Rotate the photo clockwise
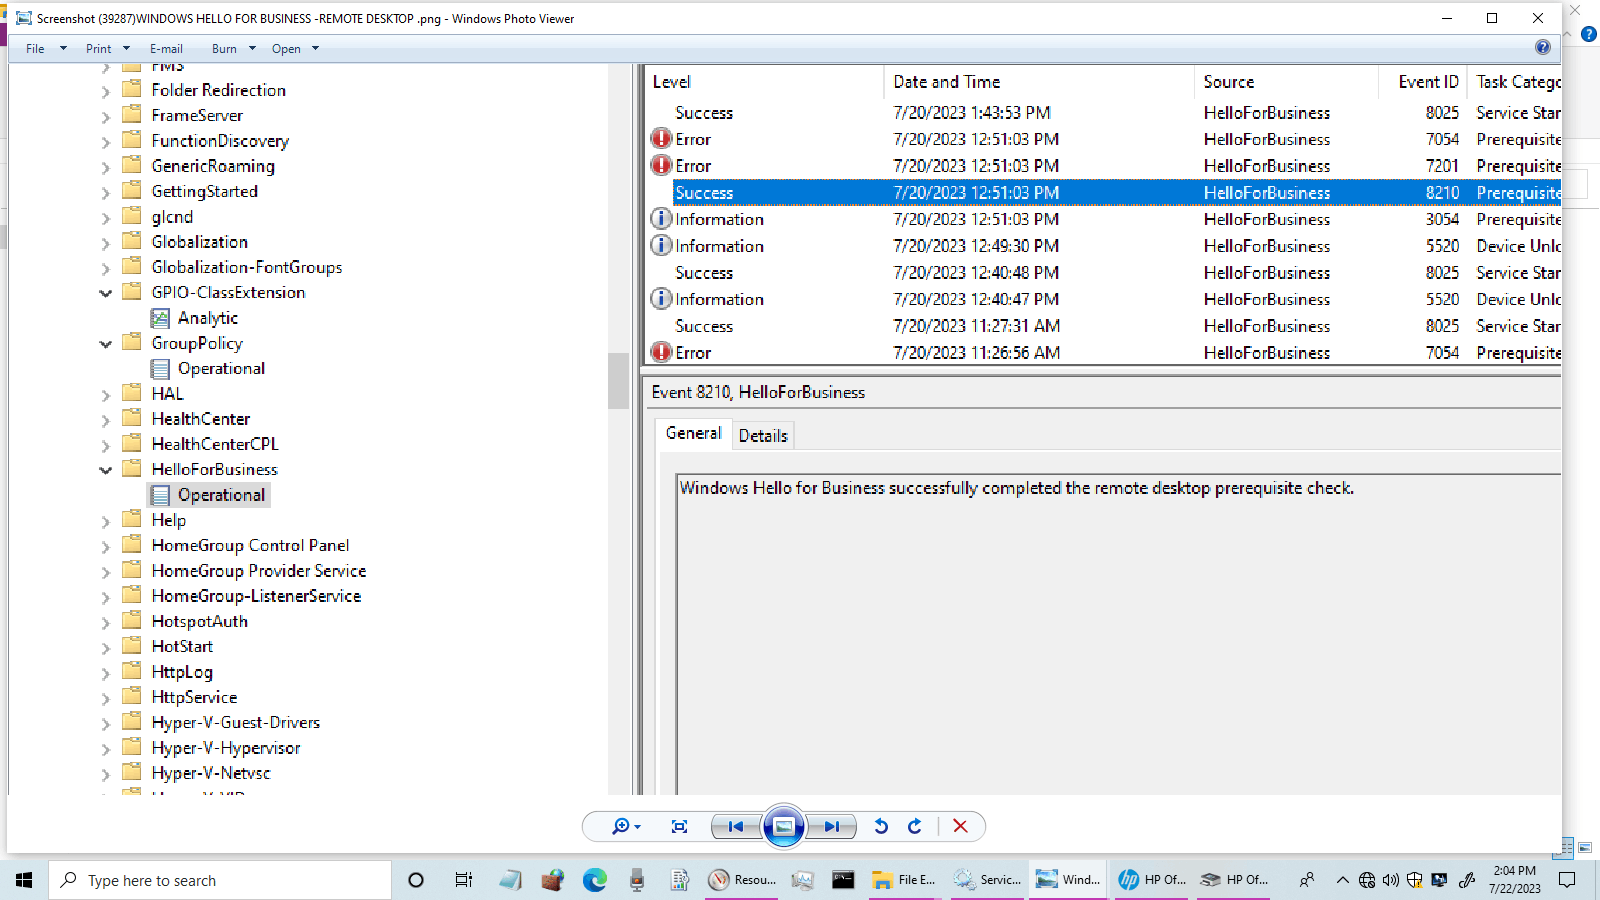 point(914,826)
